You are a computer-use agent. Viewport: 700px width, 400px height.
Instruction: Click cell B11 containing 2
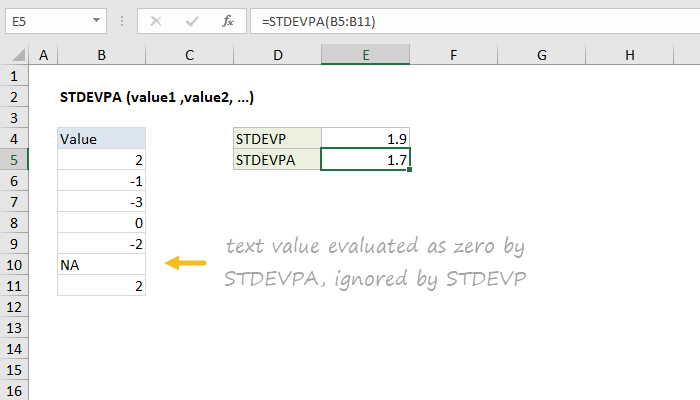click(101, 286)
